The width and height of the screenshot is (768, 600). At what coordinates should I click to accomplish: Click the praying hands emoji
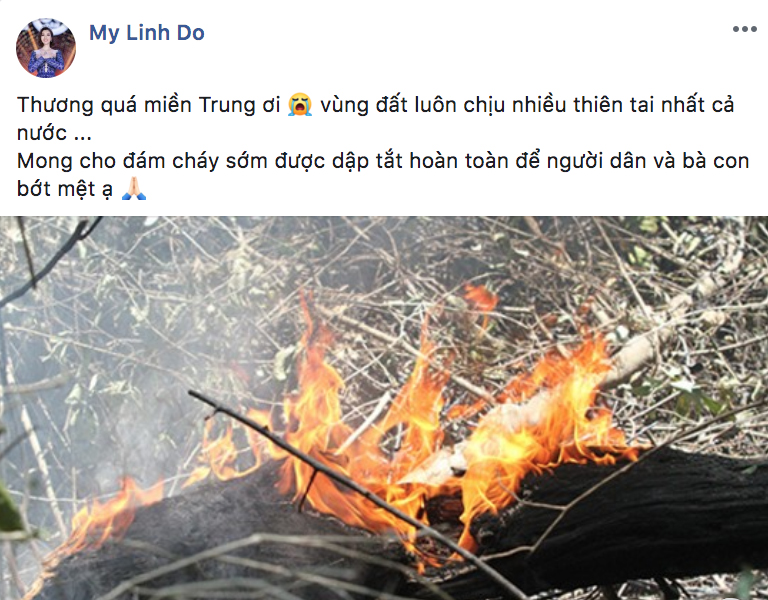tap(134, 189)
